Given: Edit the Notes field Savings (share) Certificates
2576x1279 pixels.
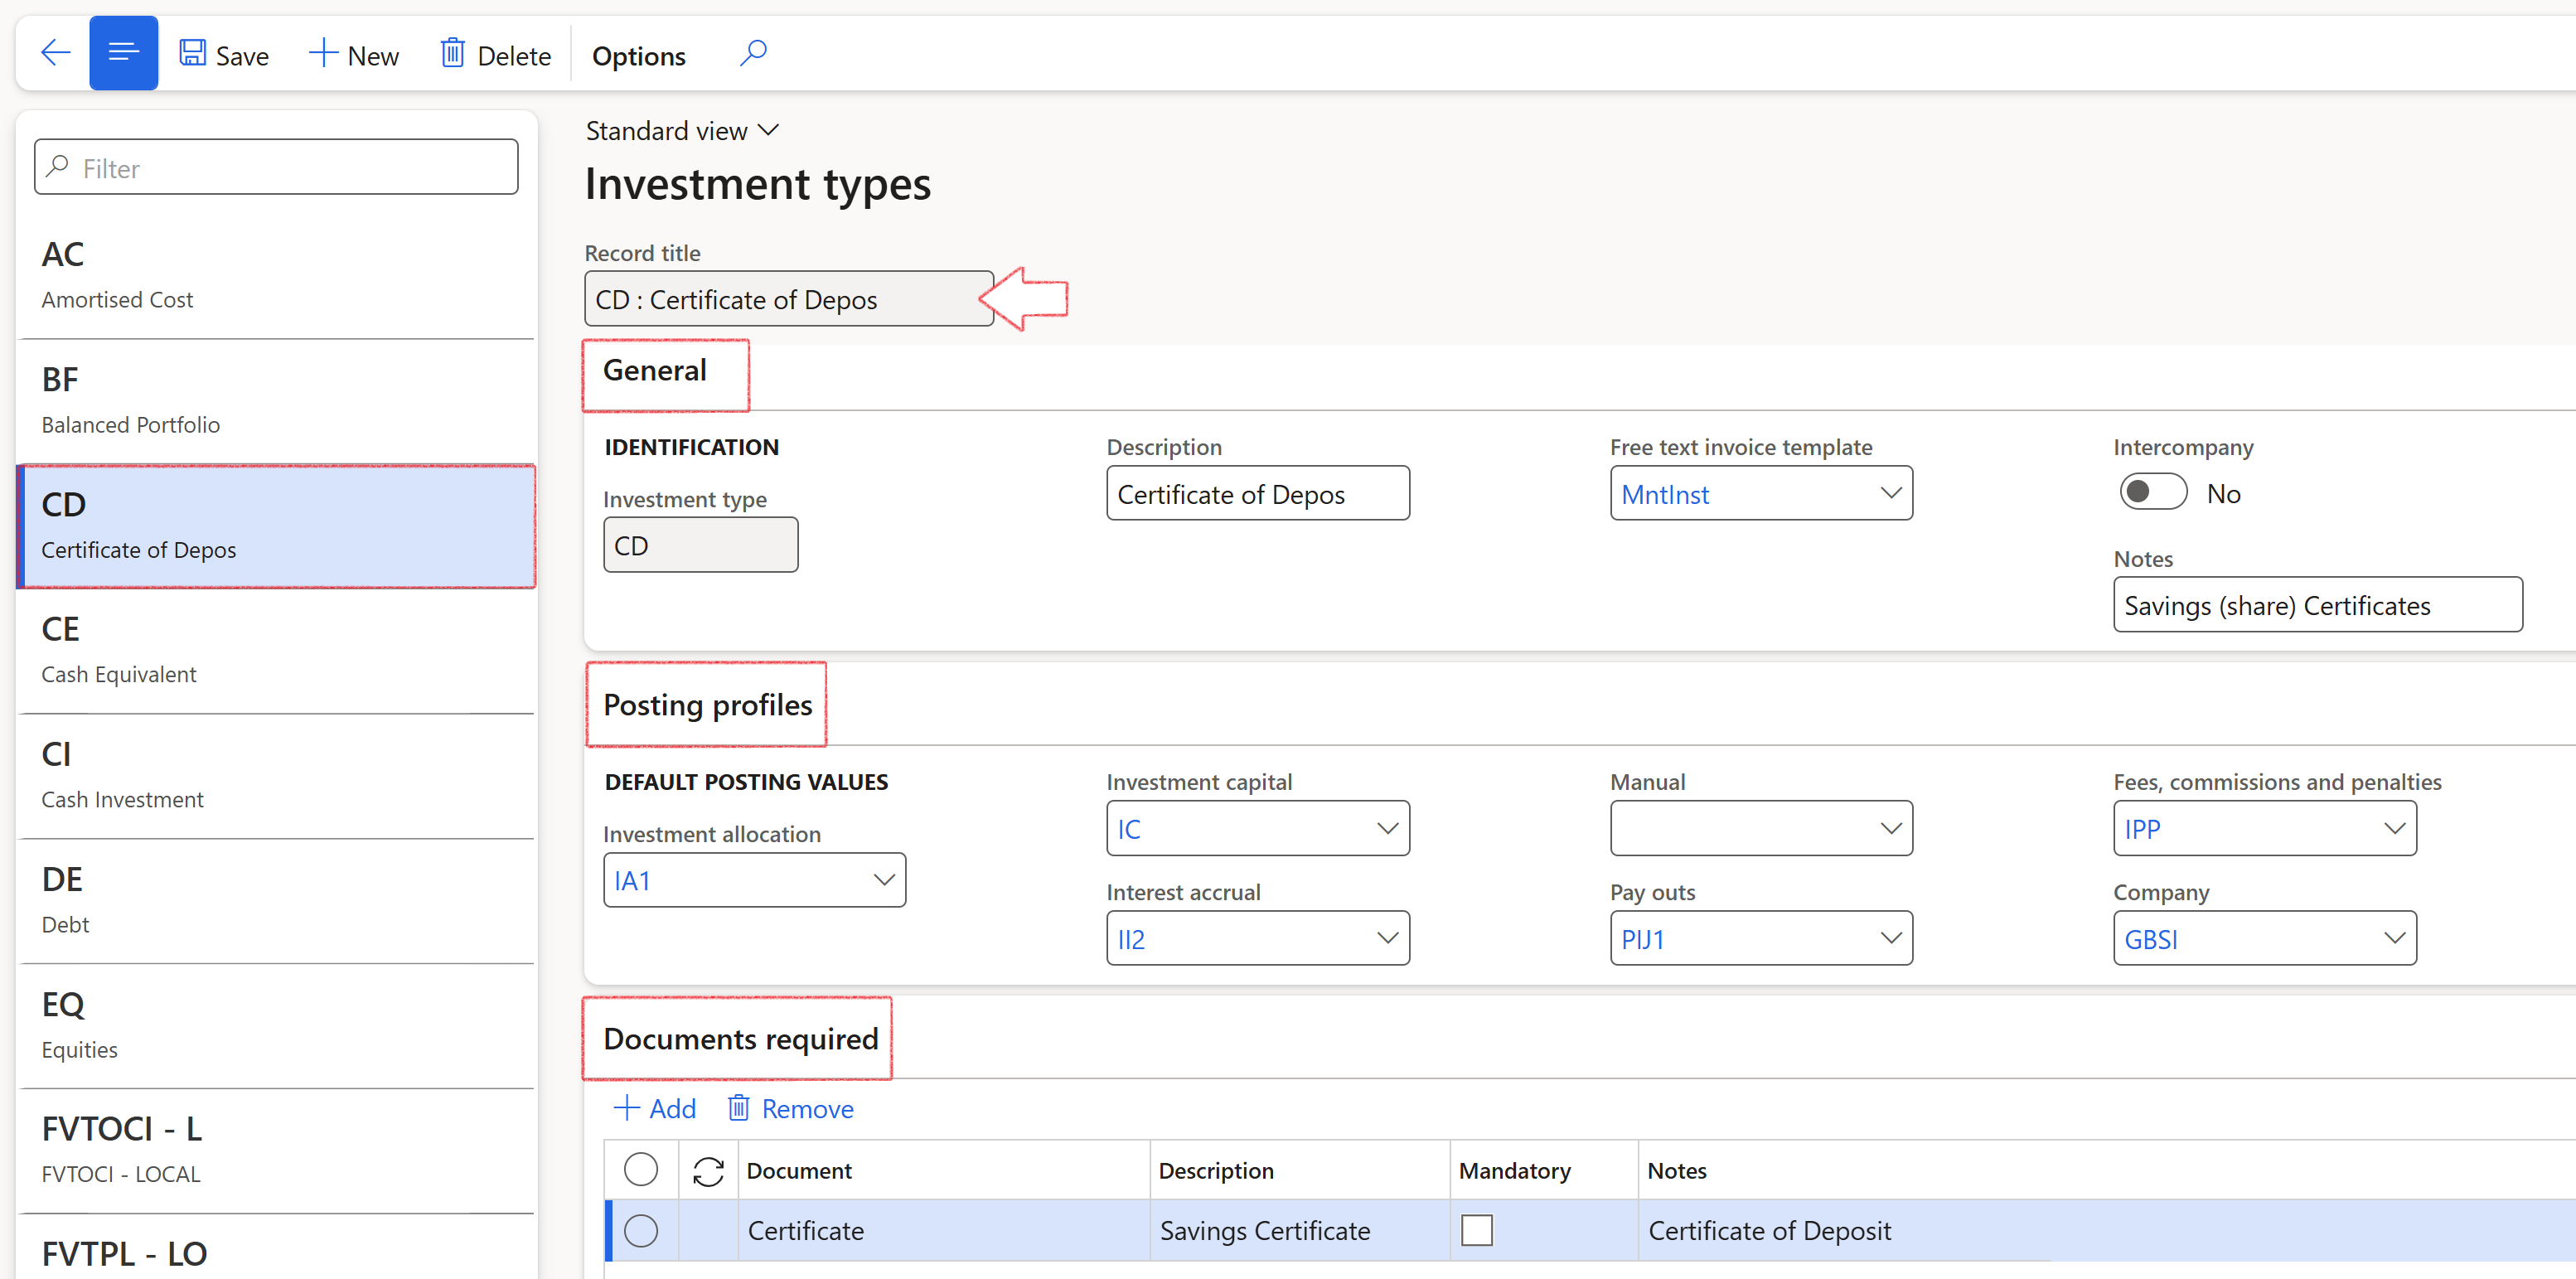Looking at the screenshot, I should pyautogui.click(x=2317, y=604).
